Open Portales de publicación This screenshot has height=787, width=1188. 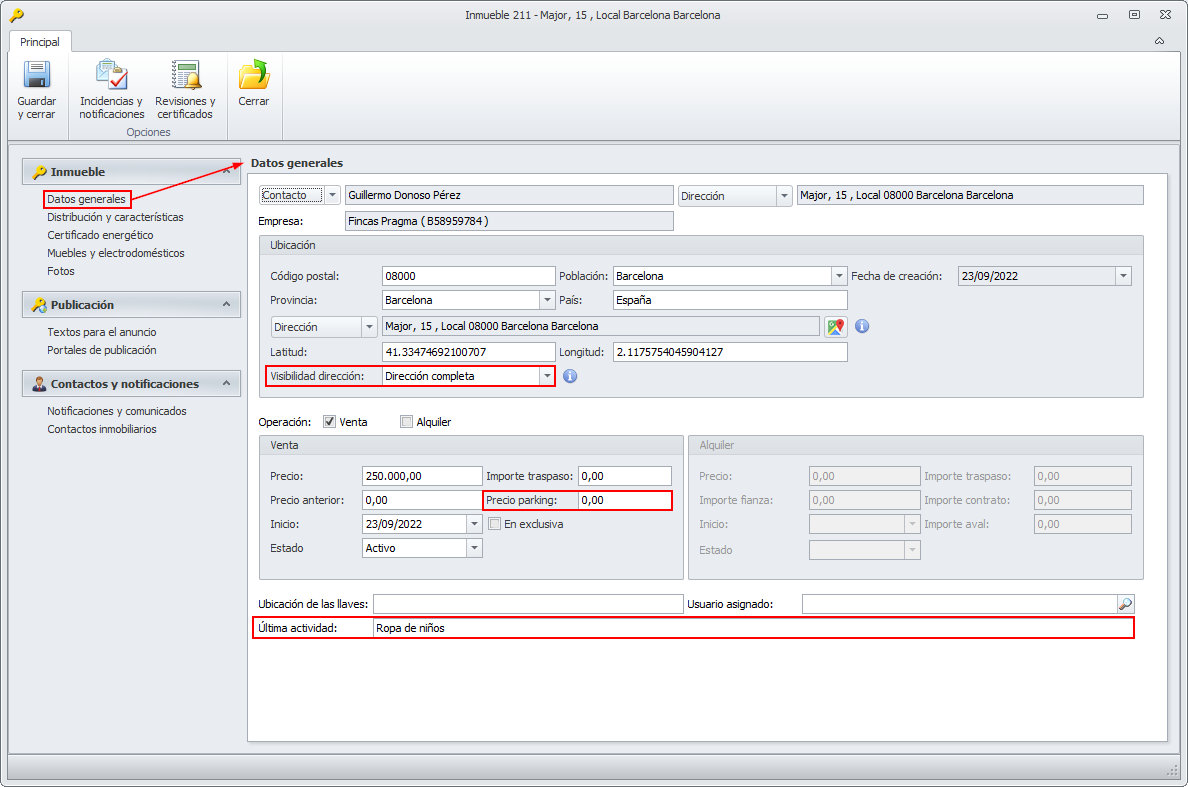point(102,350)
